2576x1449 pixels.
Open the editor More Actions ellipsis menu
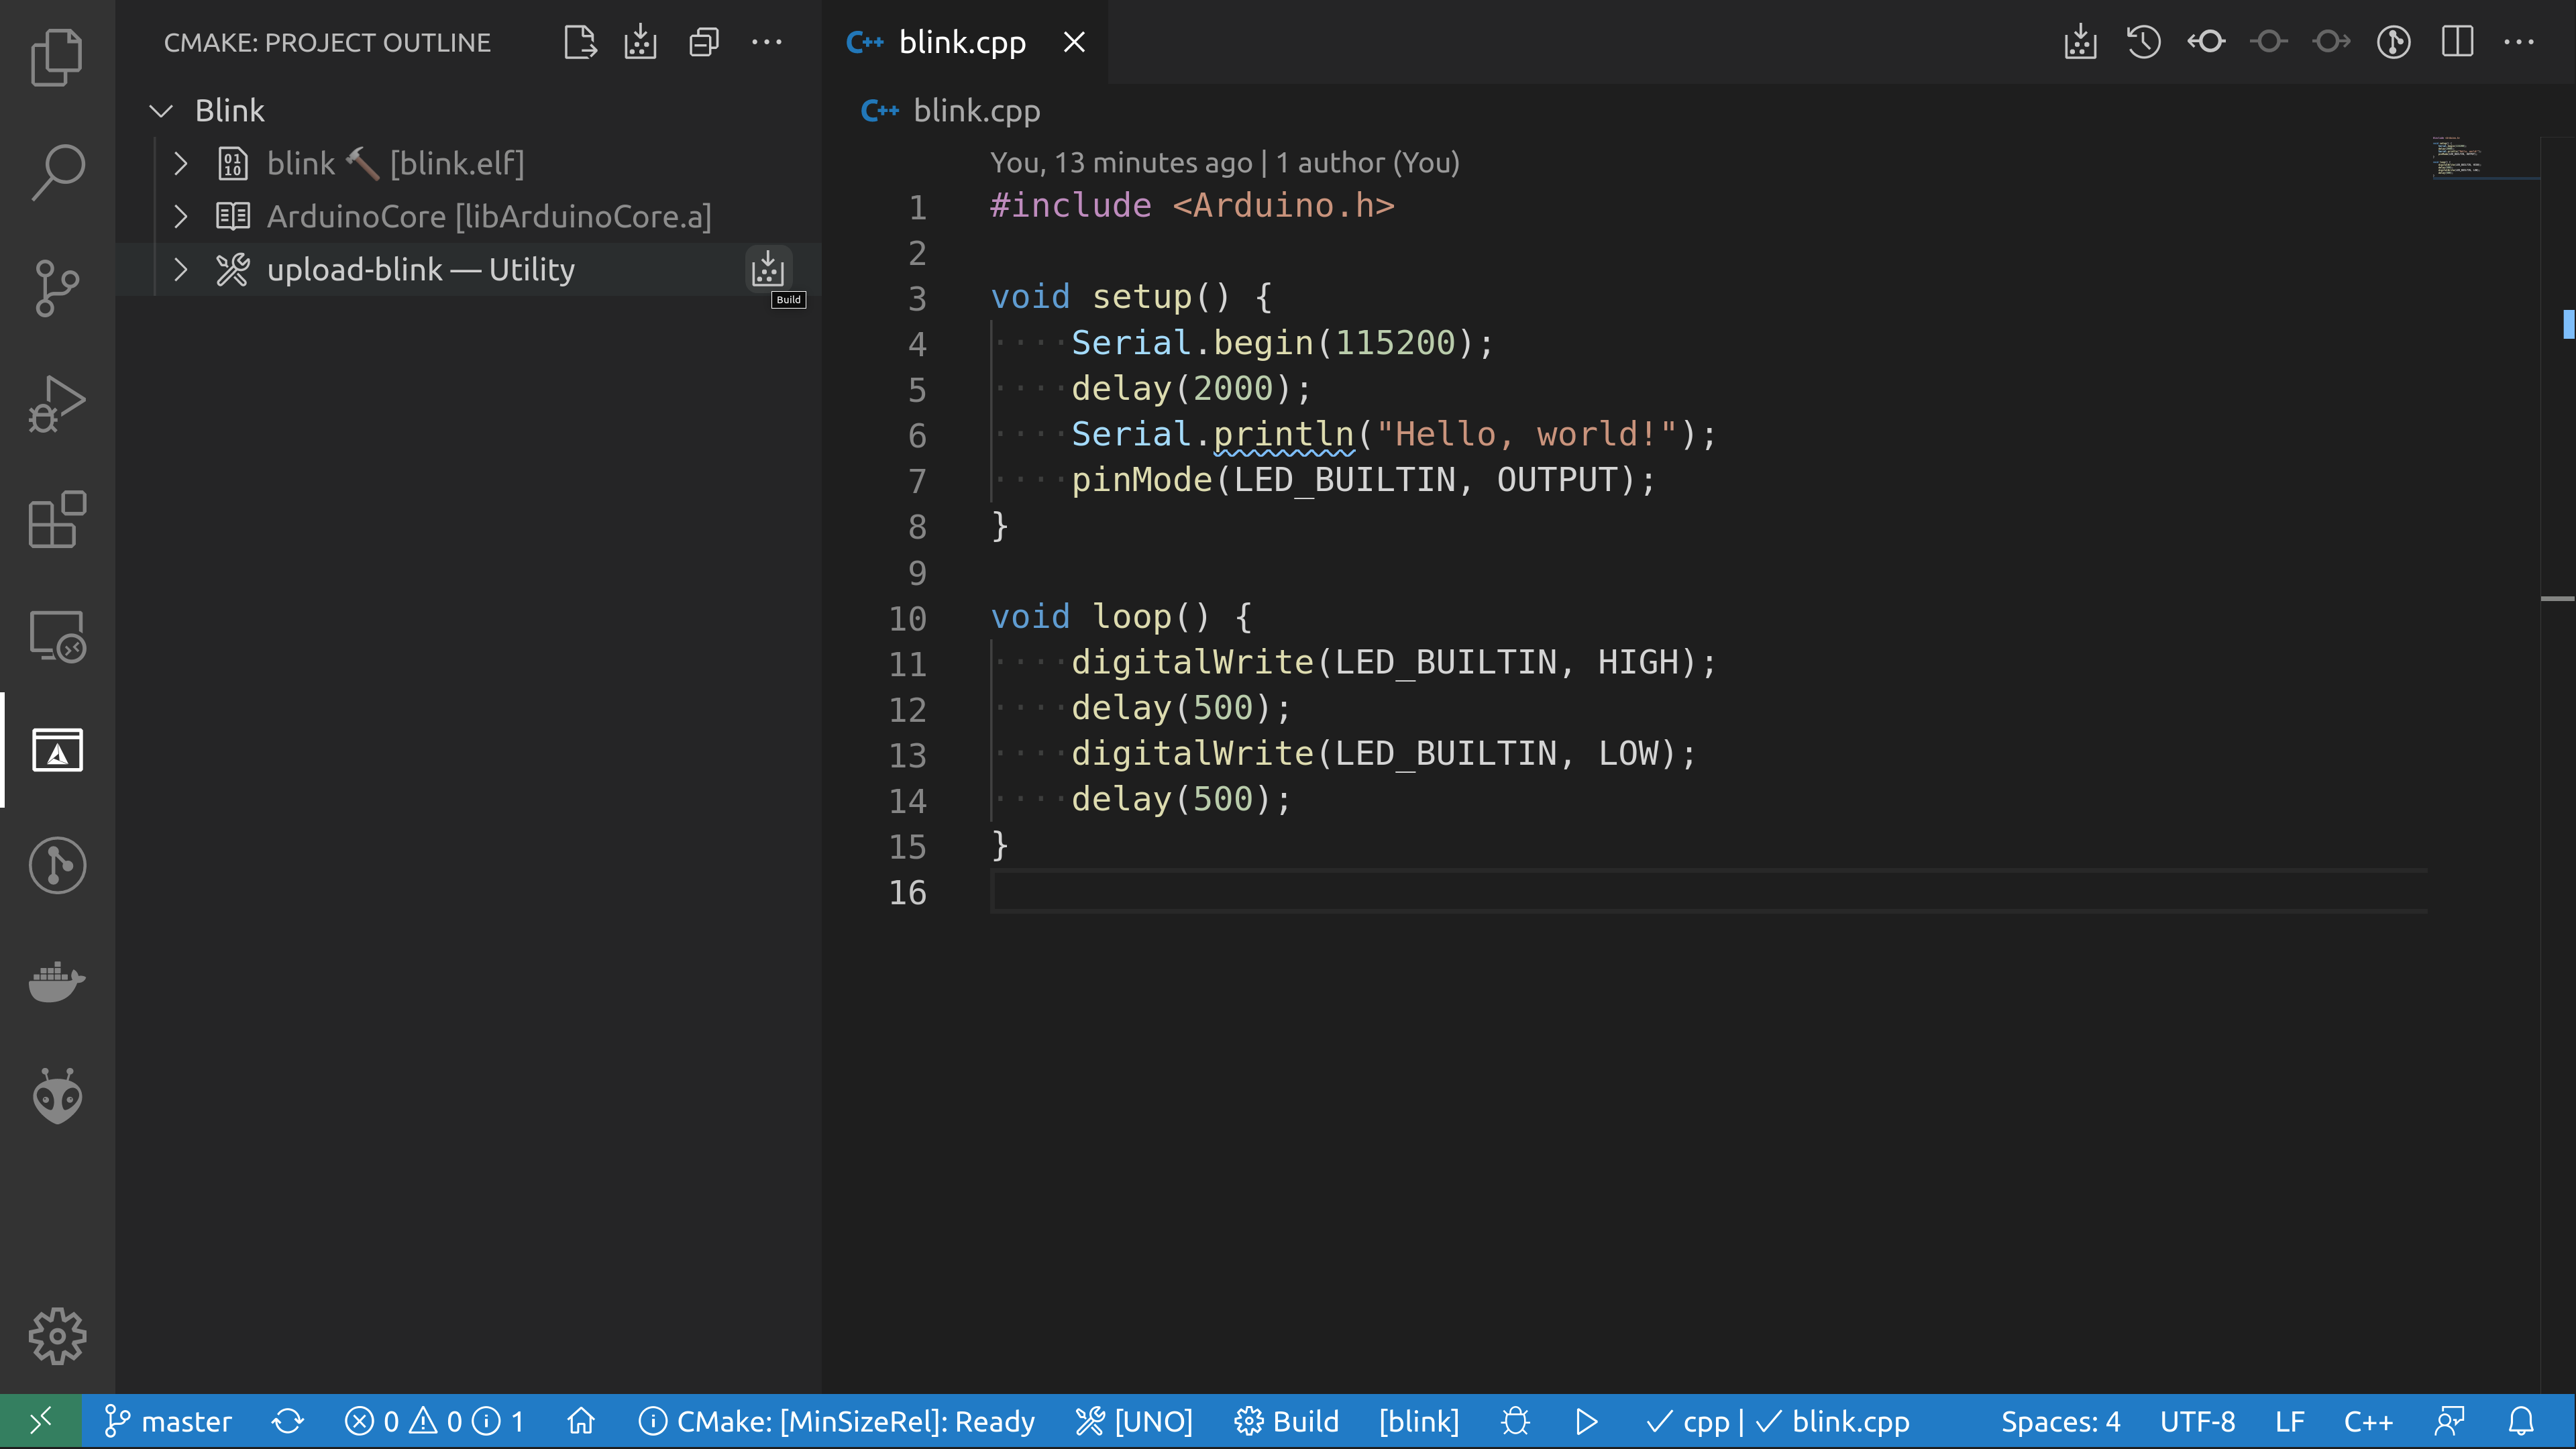pyautogui.click(x=2519, y=42)
